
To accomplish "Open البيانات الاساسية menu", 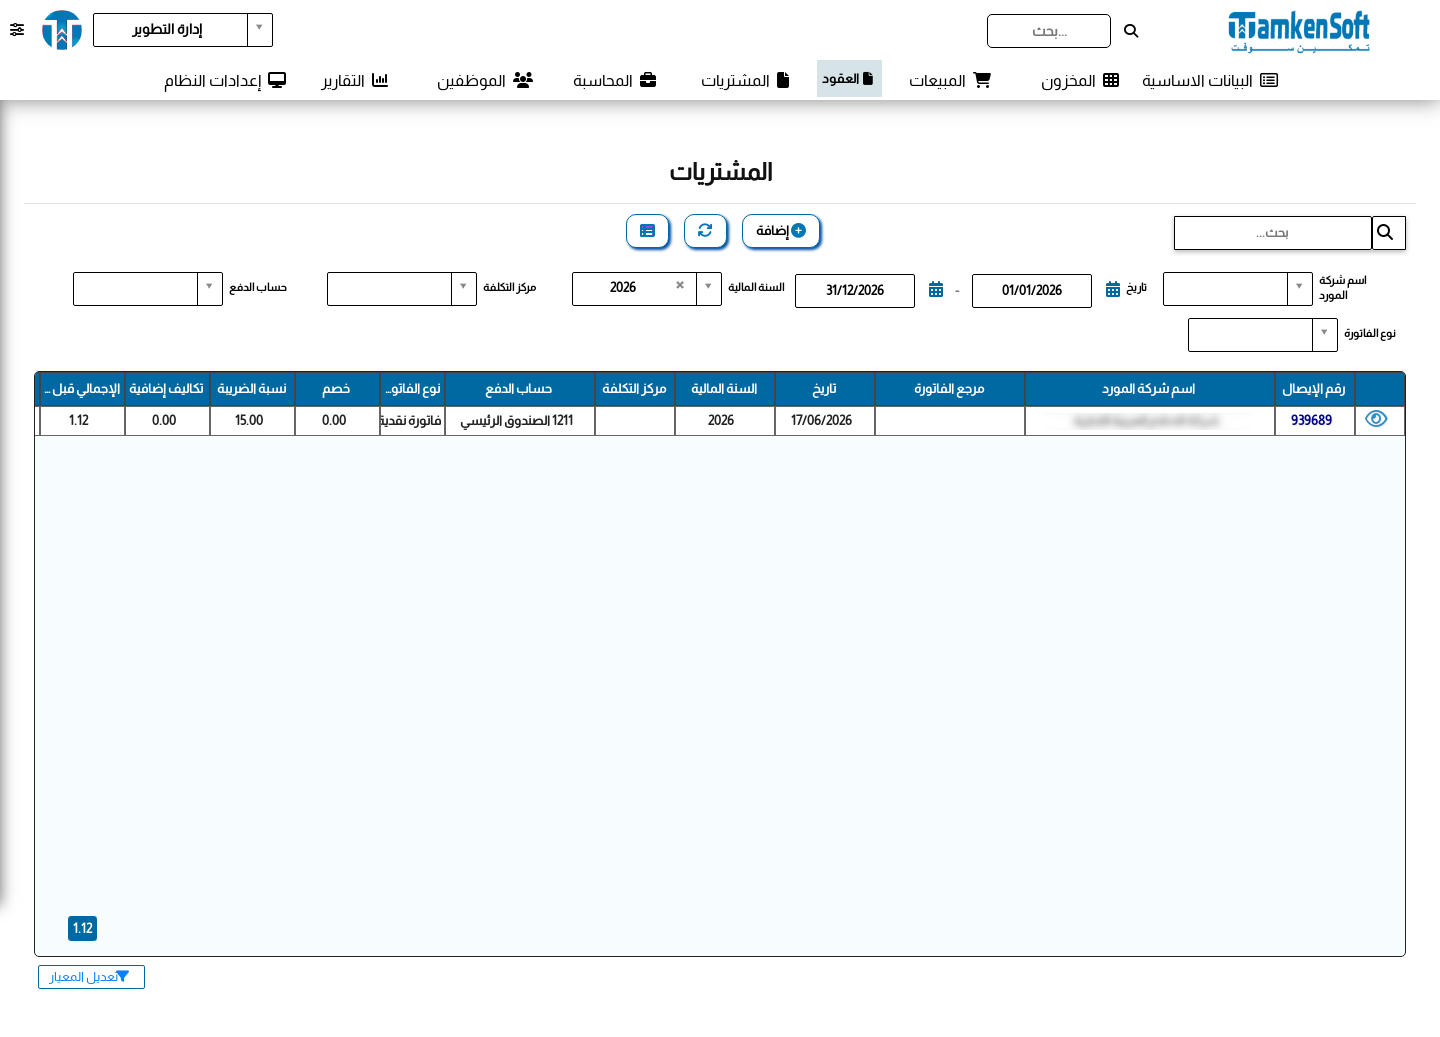I will click(1210, 81).
